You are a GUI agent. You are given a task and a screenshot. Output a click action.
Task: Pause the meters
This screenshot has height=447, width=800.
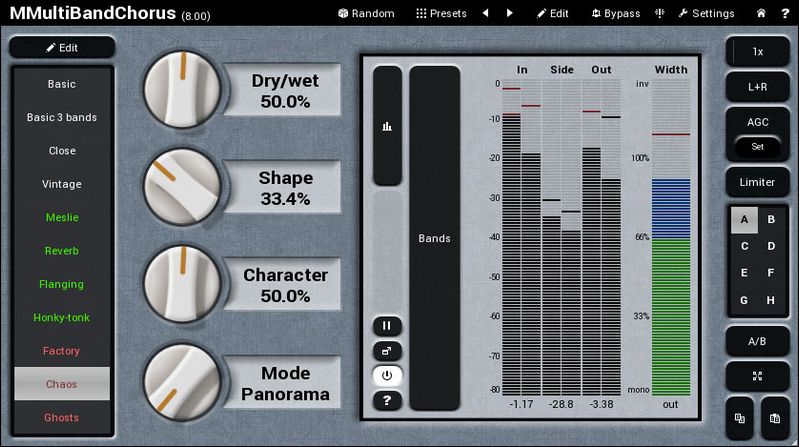pos(387,326)
